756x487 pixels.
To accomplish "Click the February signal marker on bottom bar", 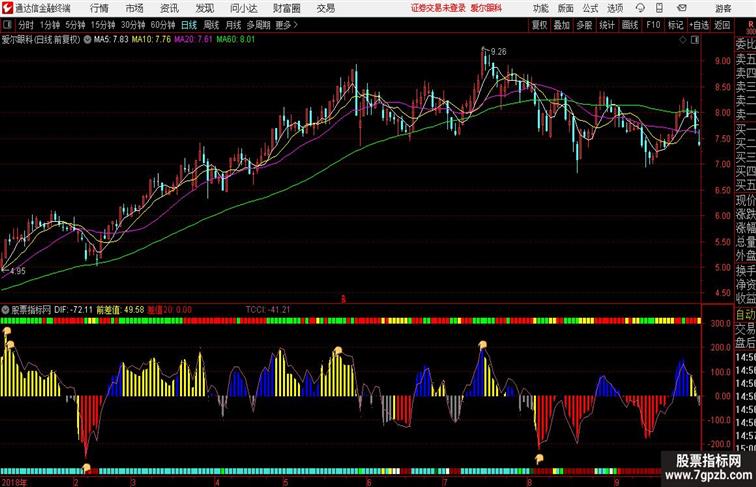I will [x=86, y=468].
